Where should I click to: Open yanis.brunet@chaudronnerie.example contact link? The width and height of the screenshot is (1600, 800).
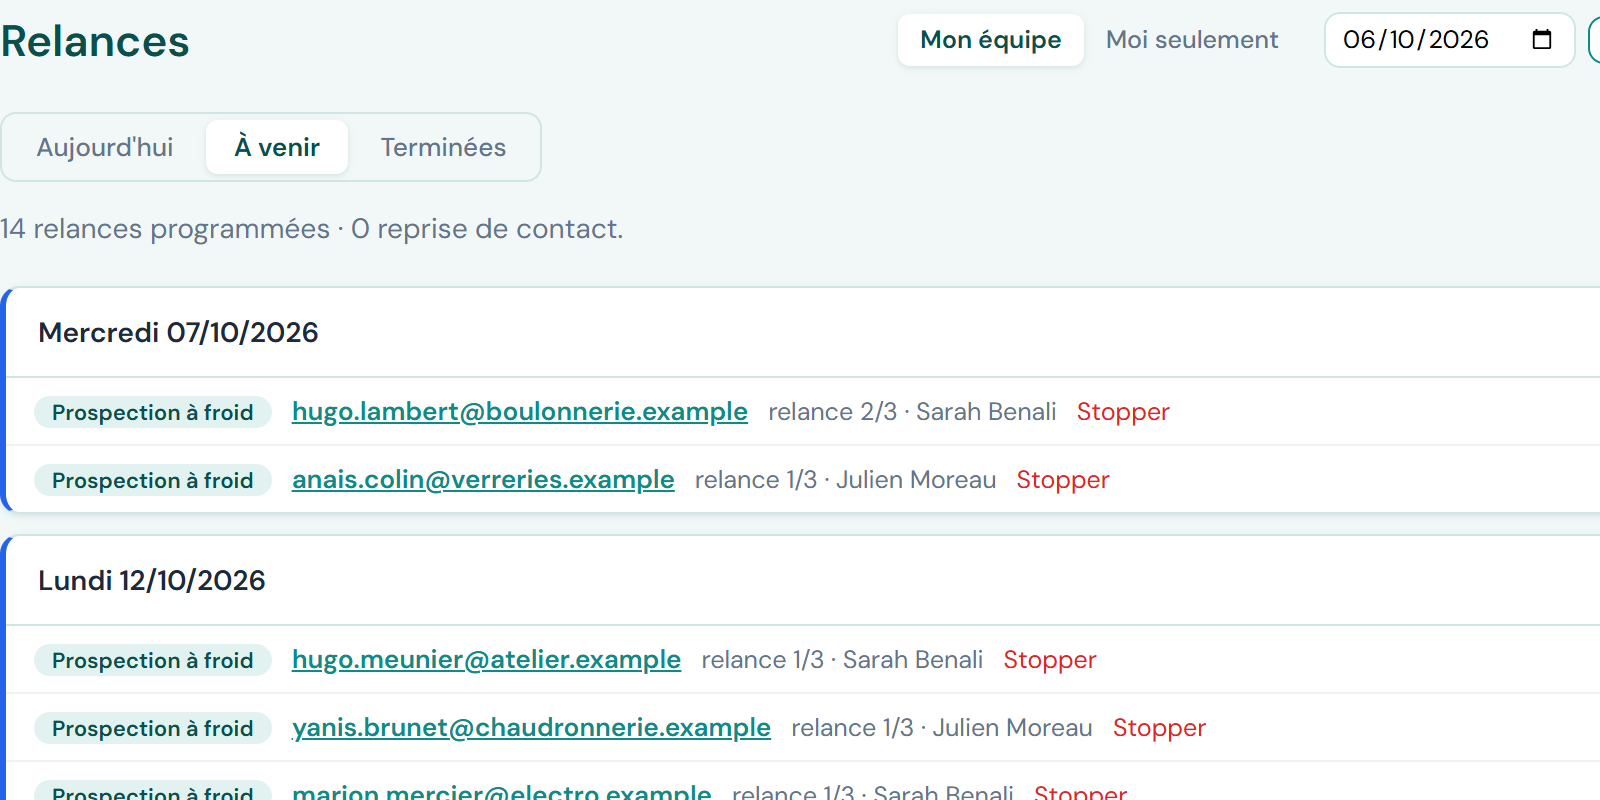click(531, 728)
